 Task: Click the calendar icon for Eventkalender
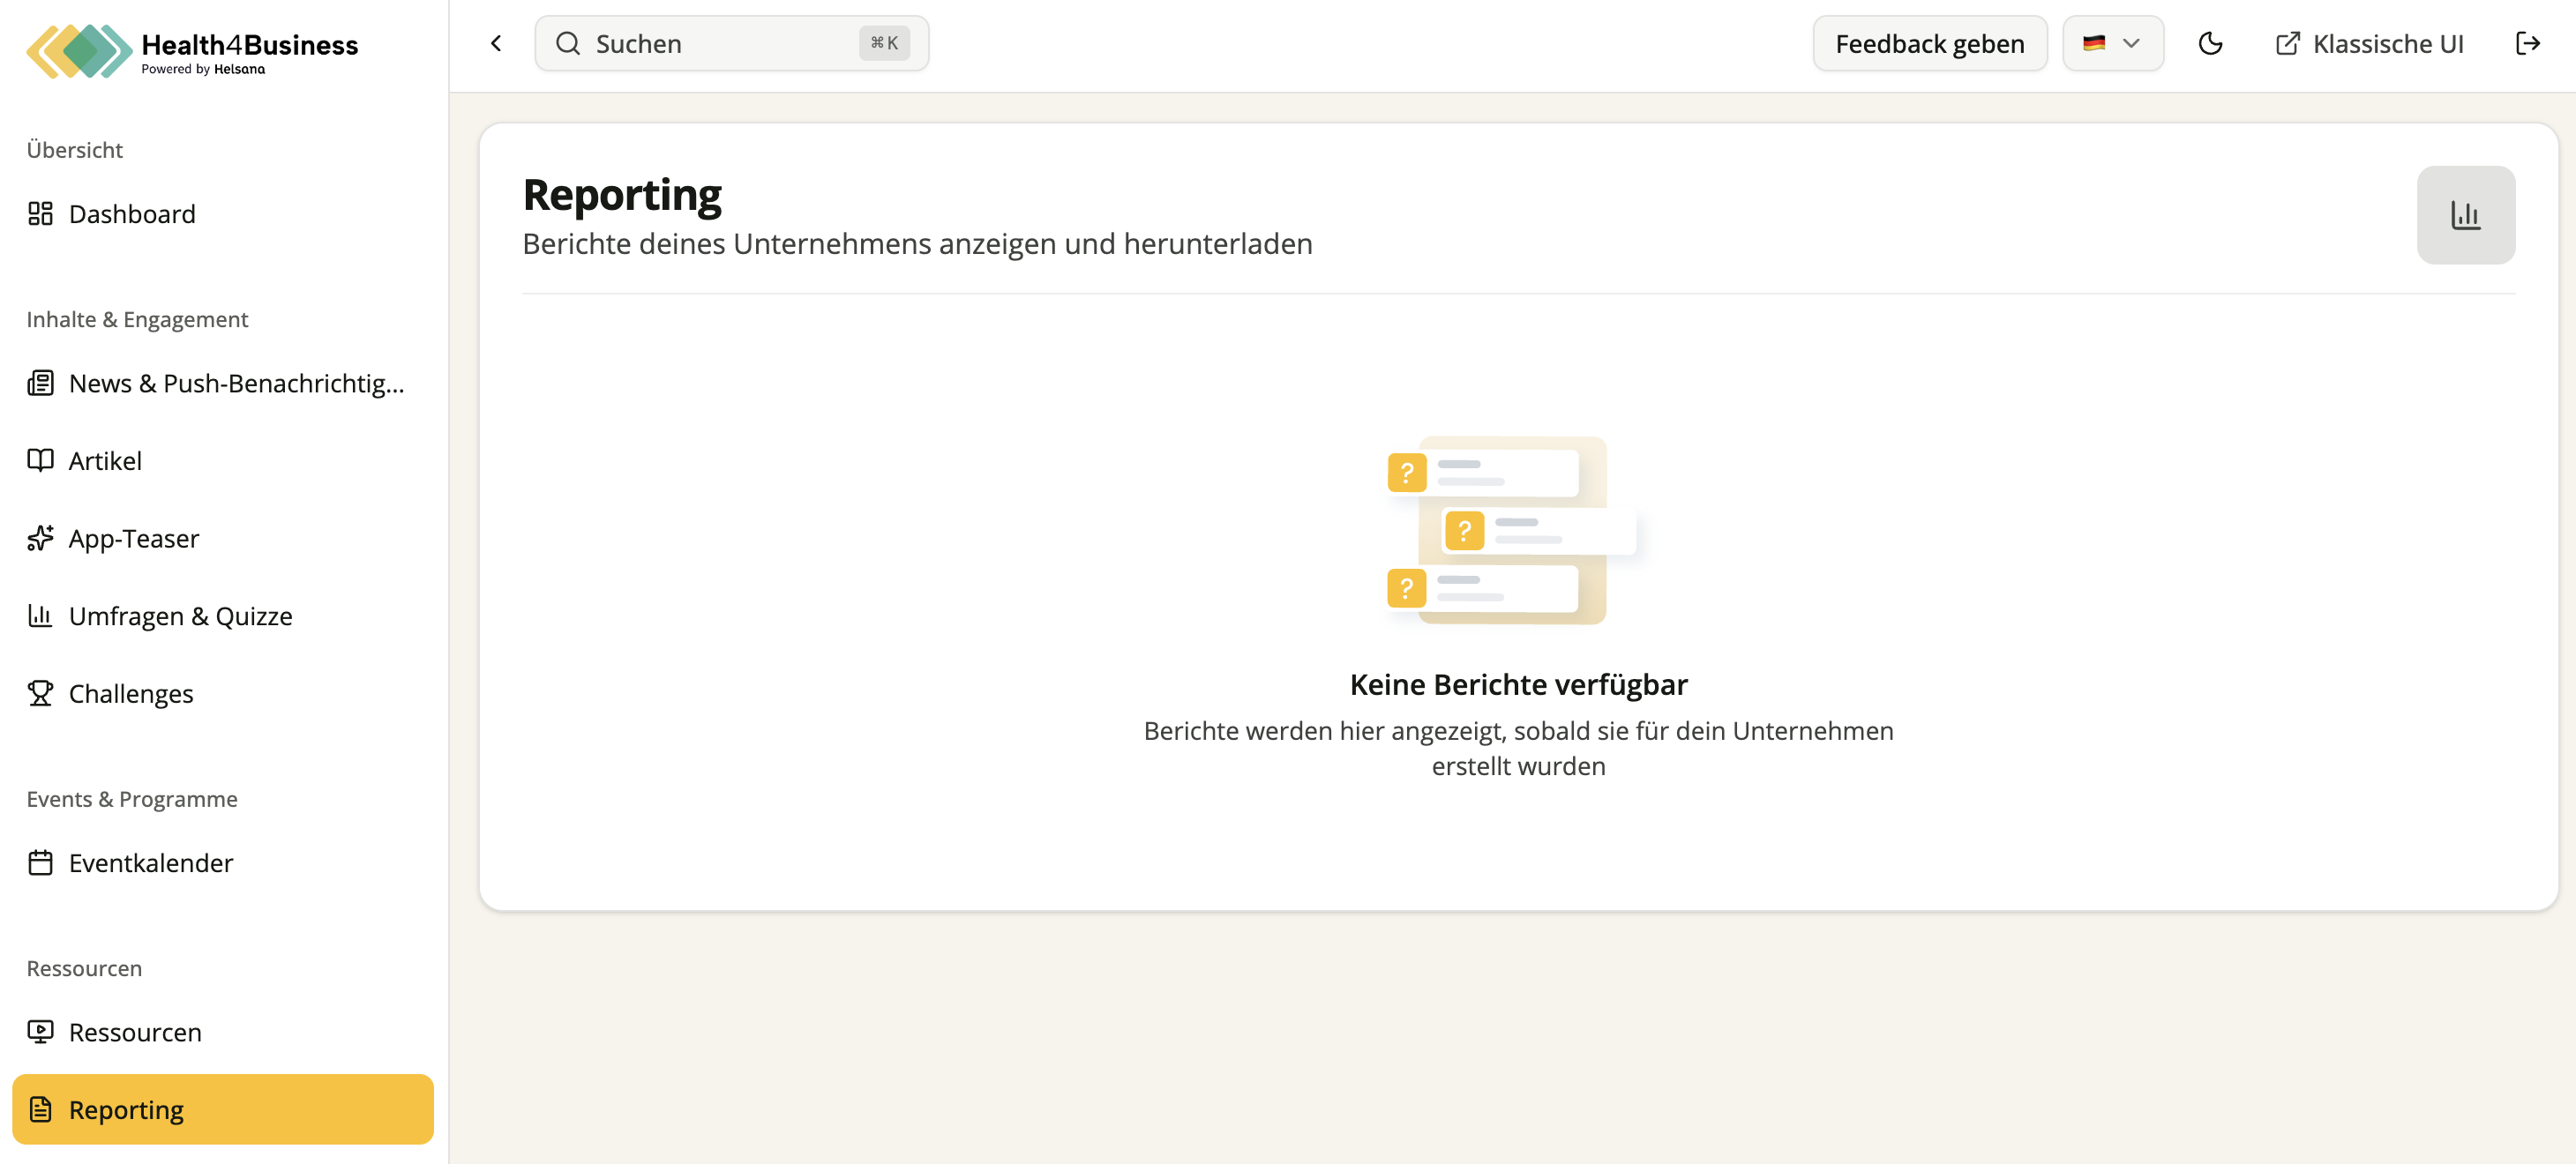coord(40,862)
